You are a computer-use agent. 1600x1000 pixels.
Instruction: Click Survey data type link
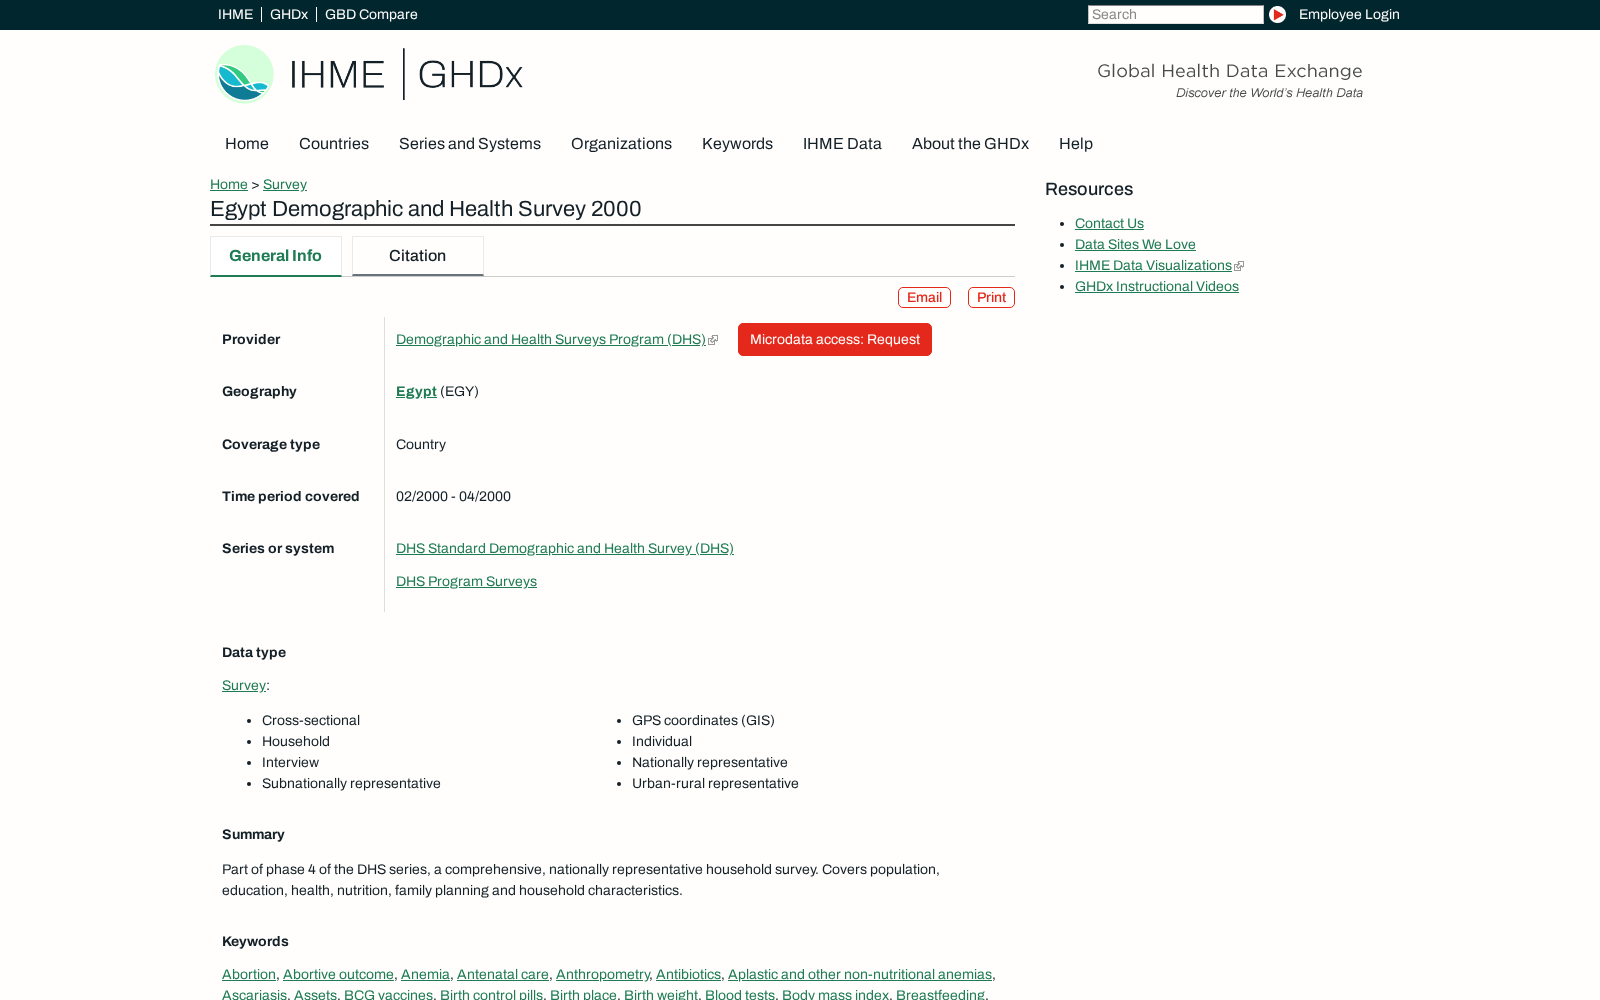(244, 685)
